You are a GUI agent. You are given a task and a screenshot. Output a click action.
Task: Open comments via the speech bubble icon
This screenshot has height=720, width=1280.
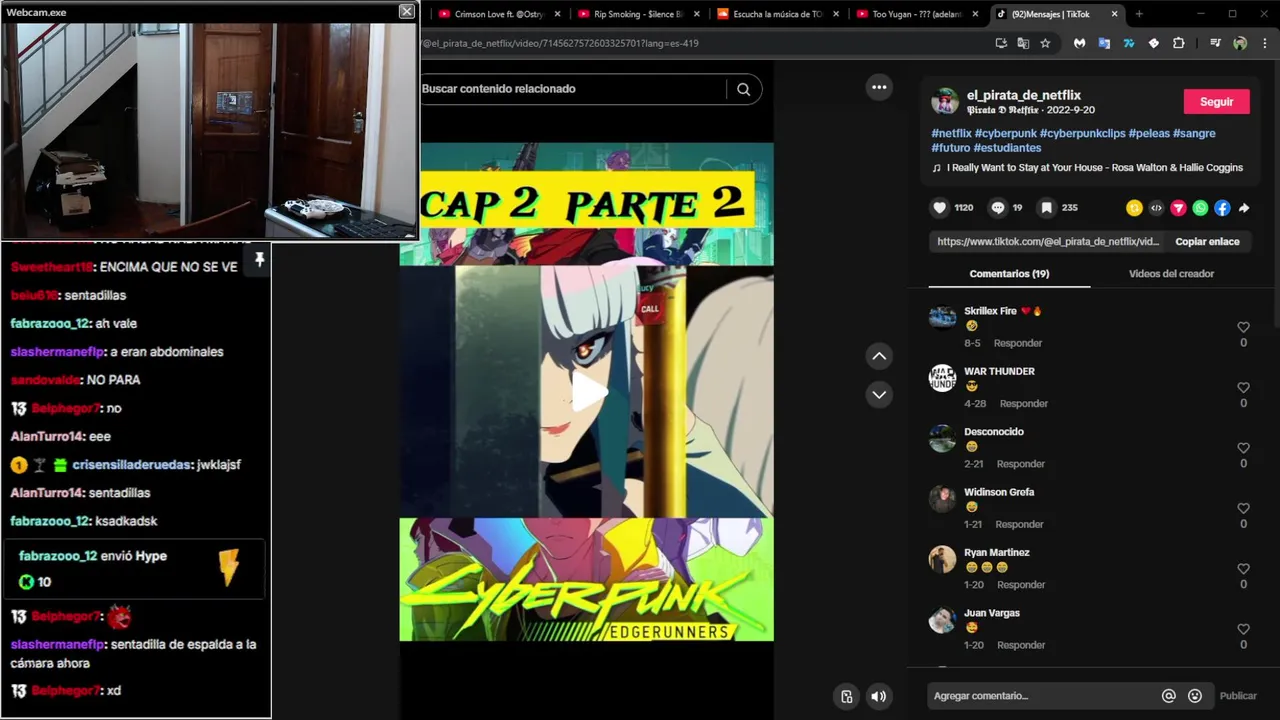tap(997, 208)
